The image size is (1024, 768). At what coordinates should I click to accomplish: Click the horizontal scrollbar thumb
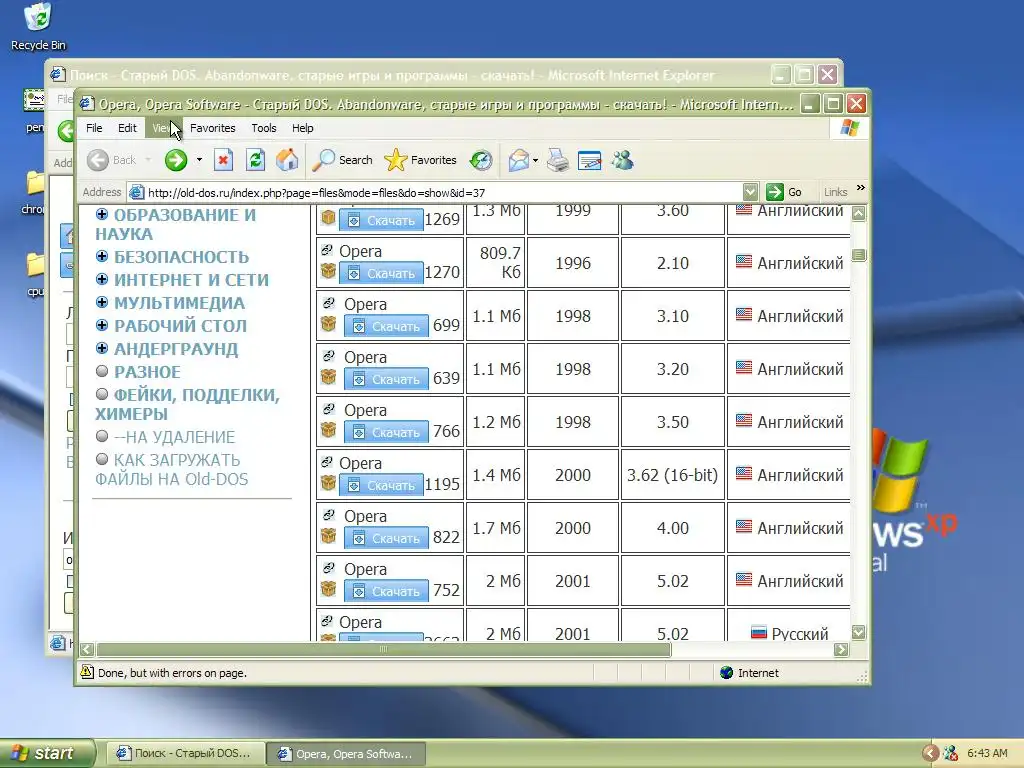[383, 649]
